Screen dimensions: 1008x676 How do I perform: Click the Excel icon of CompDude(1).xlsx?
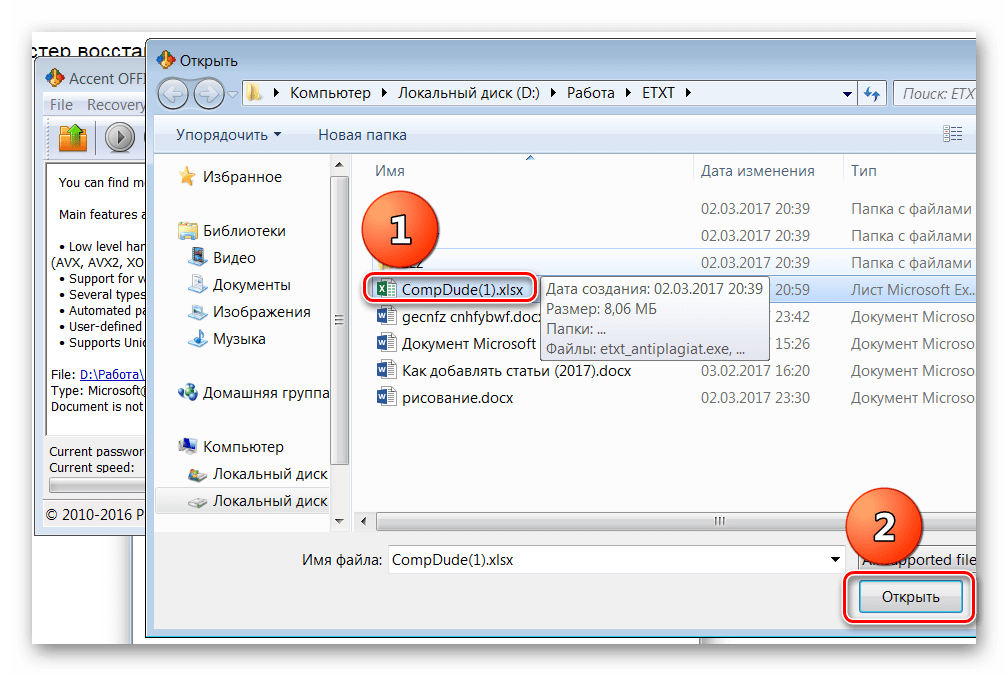(385, 289)
